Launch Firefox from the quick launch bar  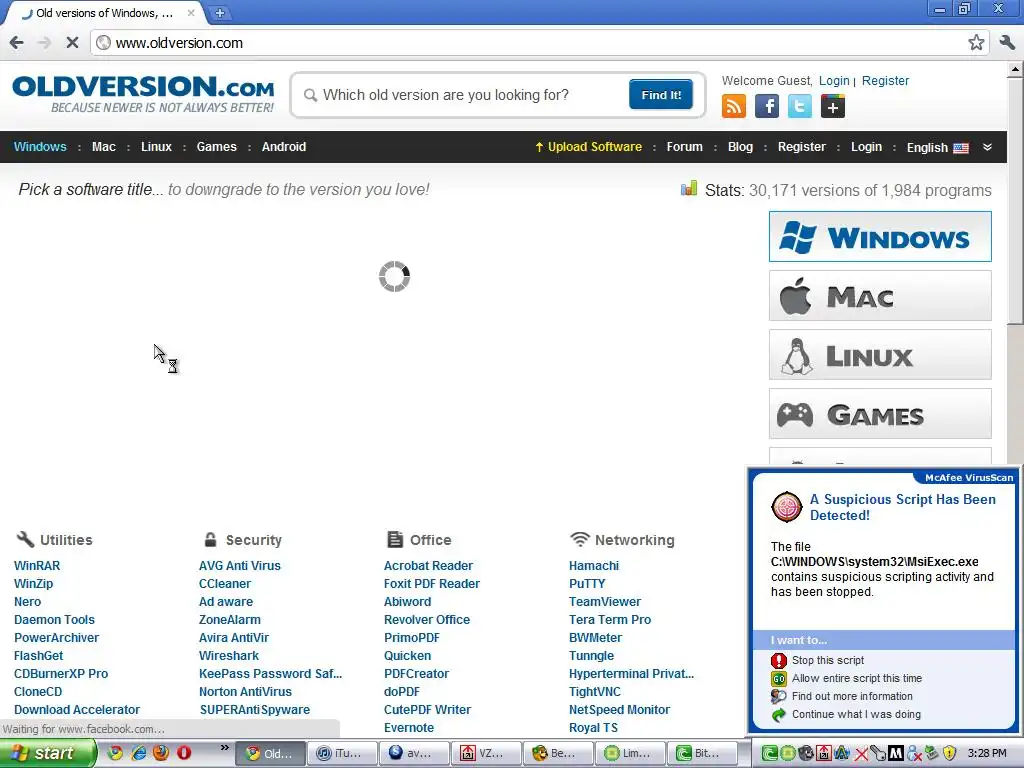[x=161, y=753]
